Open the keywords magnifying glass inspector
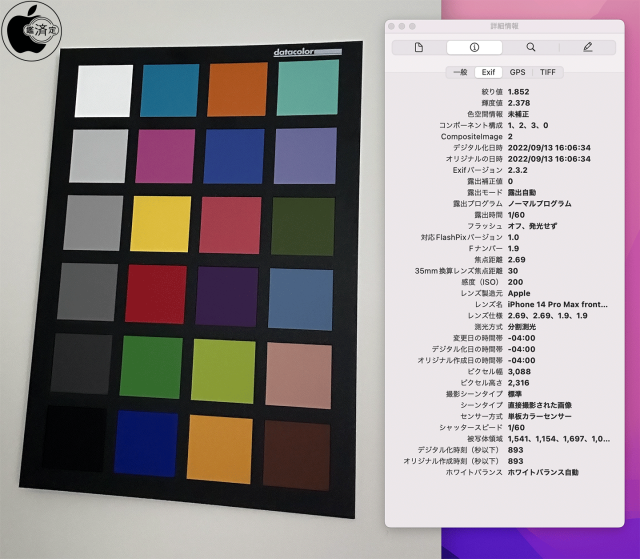 click(530, 47)
